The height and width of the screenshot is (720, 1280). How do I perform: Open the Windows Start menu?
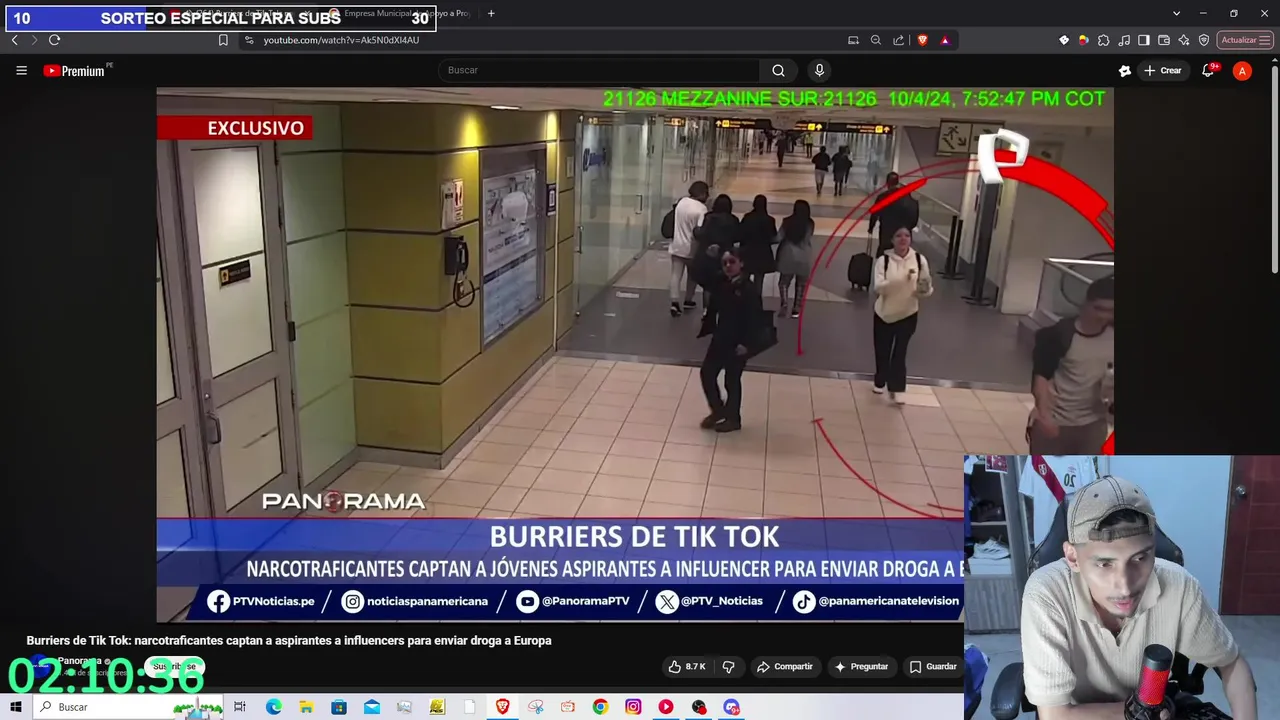click(x=15, y=707)
